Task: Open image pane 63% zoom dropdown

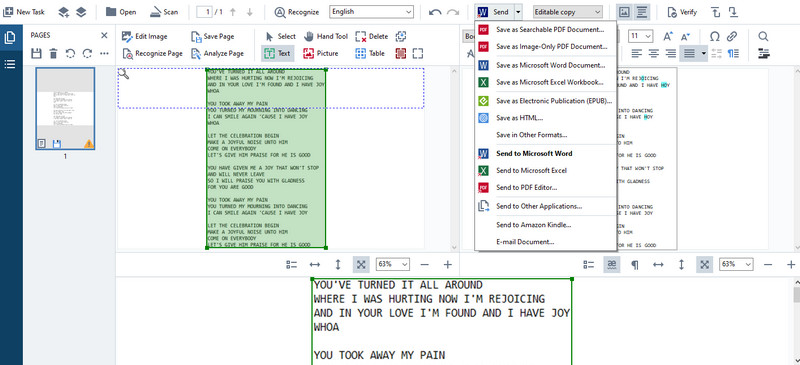Action: tap(393, 264)
